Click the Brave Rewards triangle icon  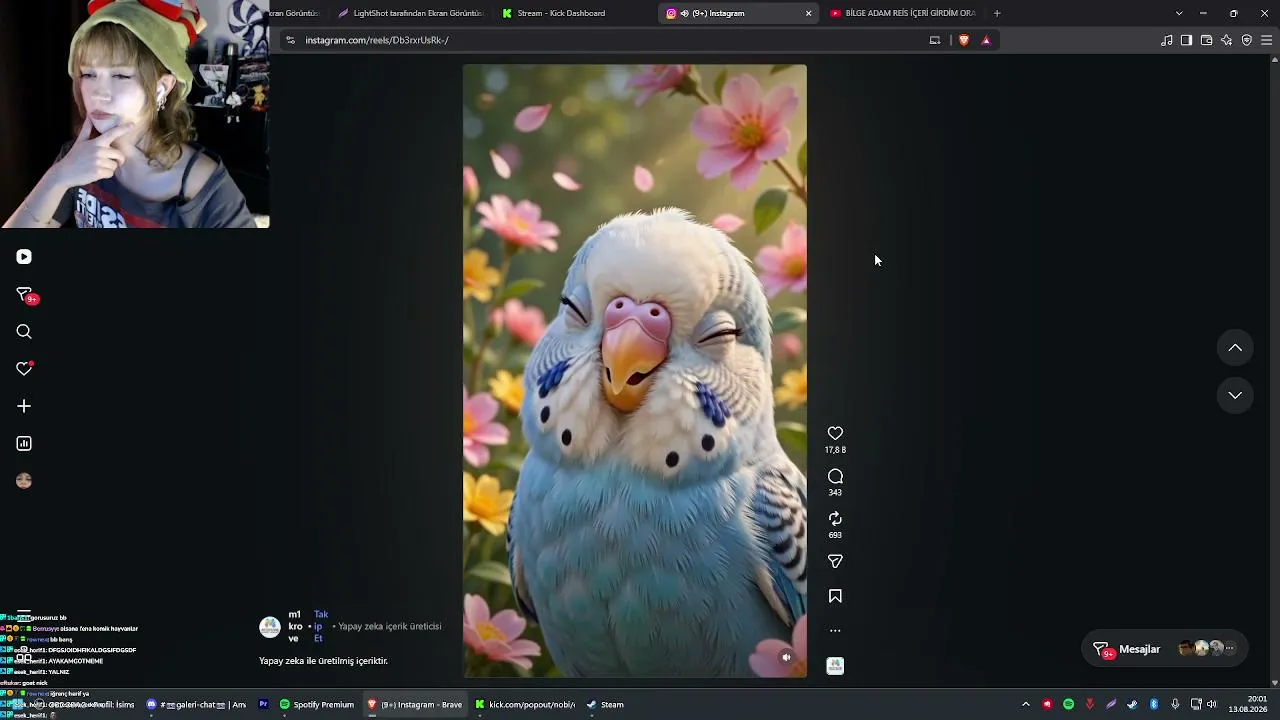(986, 40)
